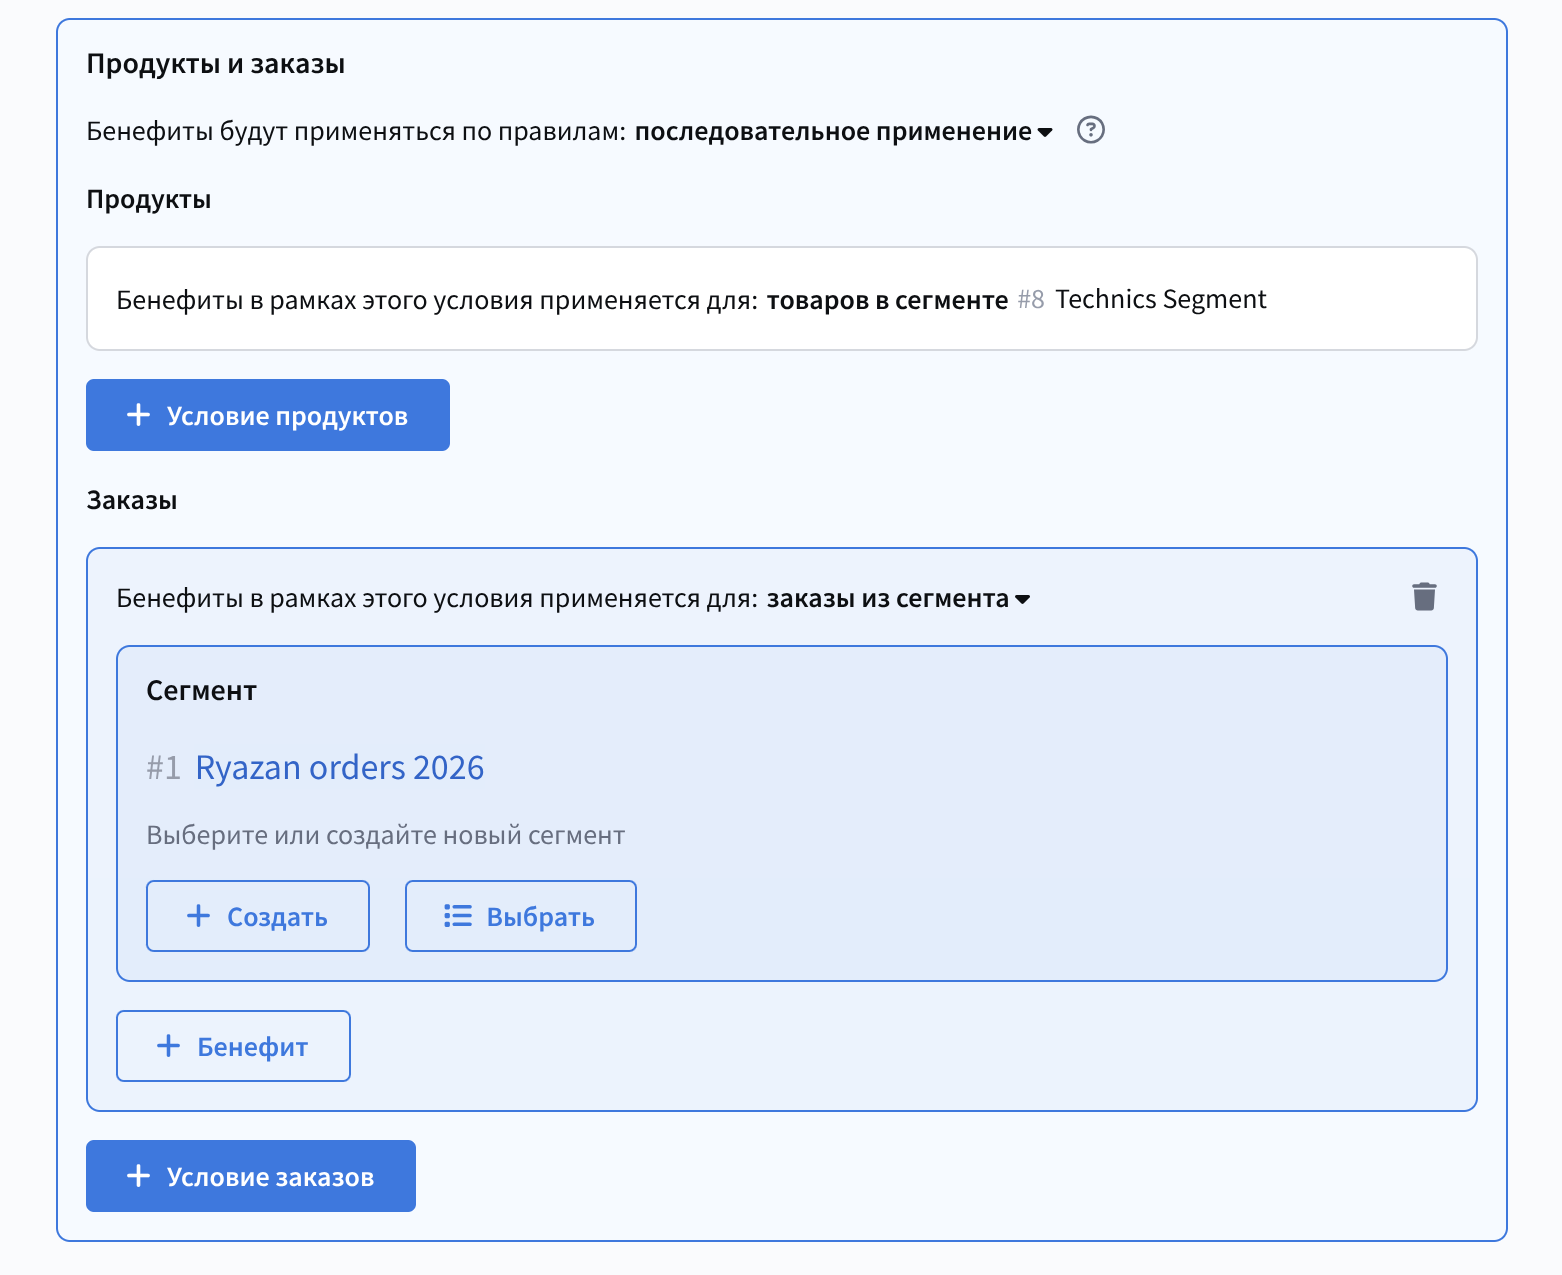Viewport: 1562px width, 1275px height.
Task: Click the plus icon beside Создать
Action: 199,916
